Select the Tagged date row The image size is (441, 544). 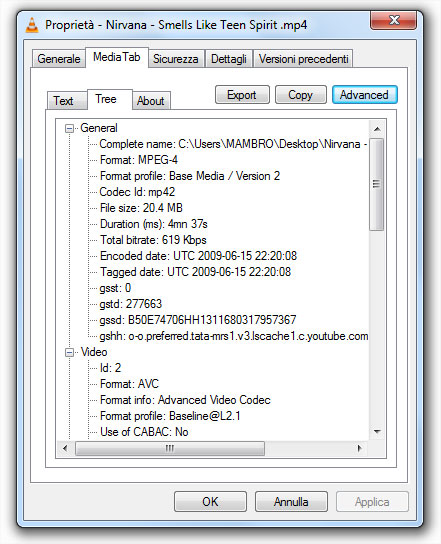pyautogui.click(x=195, y=272)
